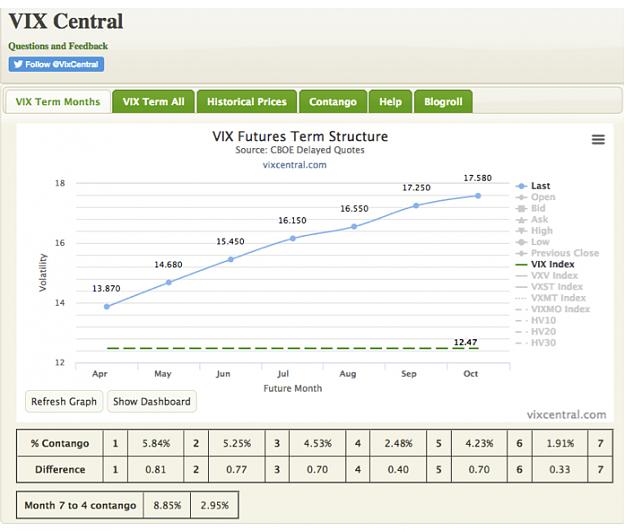Enable the VIXMO Index legend entry
The height and width of the screenshot is (531, 625).
coord(552,309)
